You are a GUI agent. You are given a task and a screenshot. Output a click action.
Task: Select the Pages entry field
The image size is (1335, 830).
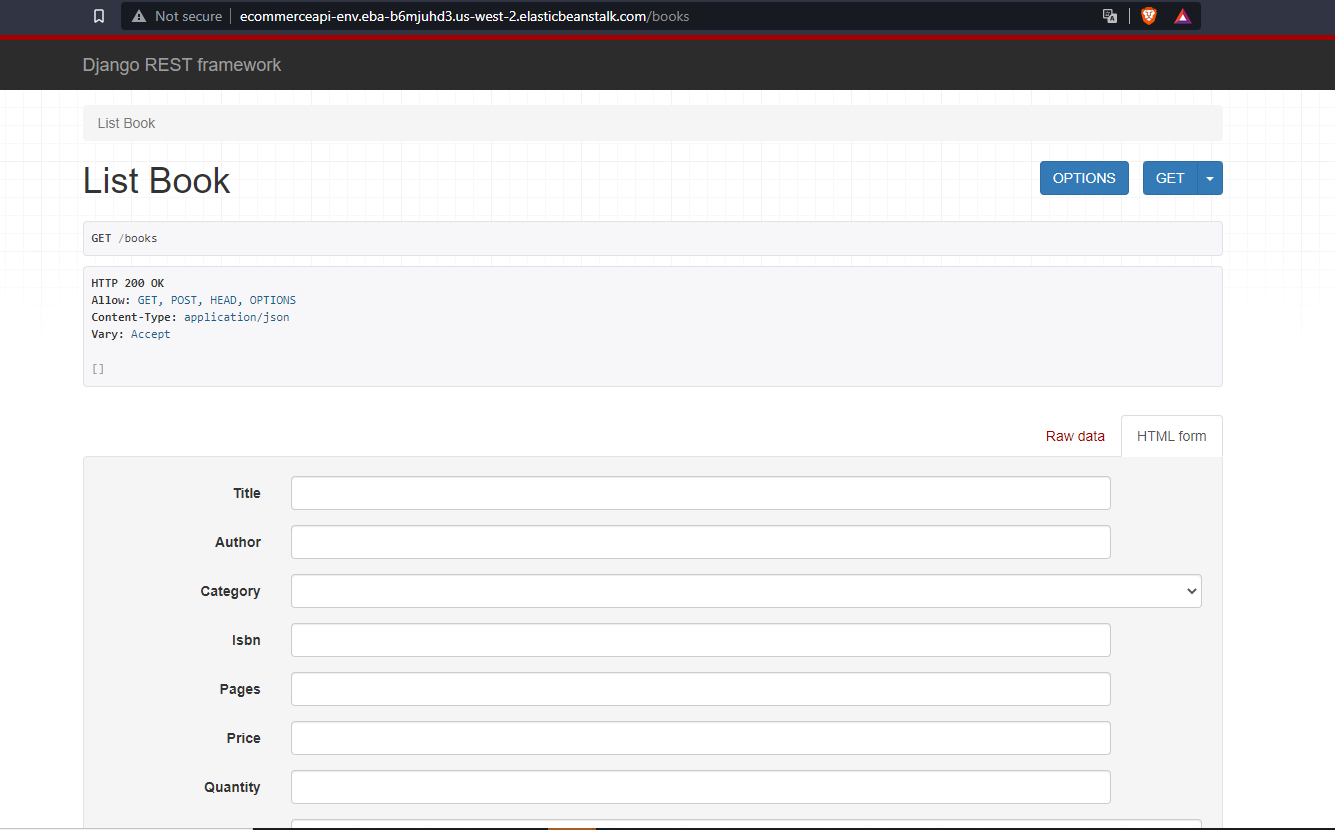(700, 688)
